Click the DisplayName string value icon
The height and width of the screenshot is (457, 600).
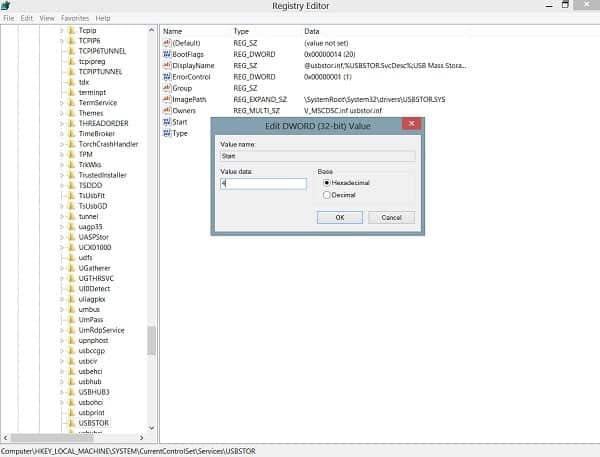pyautogui.click(x=167, y=65)
